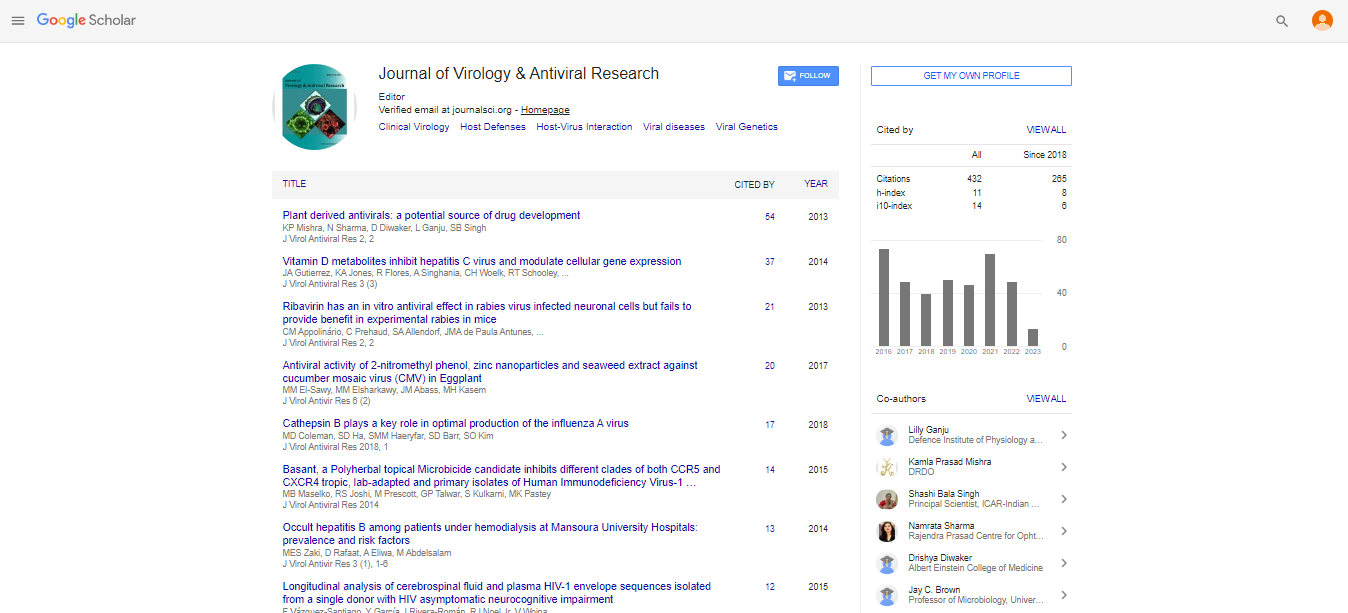View the 17 citations count

click(x=770, y=425)
